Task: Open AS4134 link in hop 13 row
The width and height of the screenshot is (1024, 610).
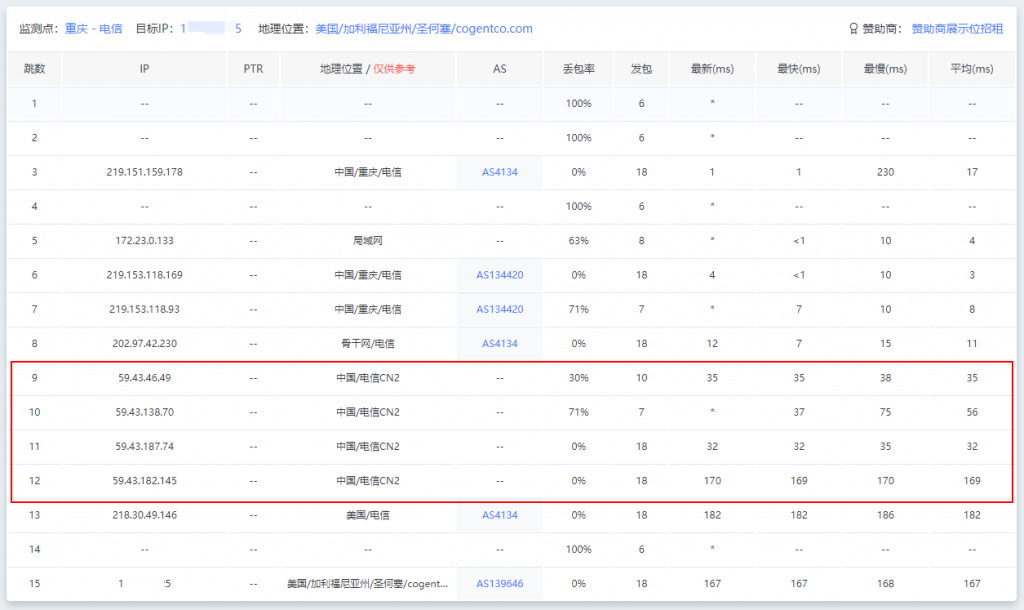Action: (499, 515)
